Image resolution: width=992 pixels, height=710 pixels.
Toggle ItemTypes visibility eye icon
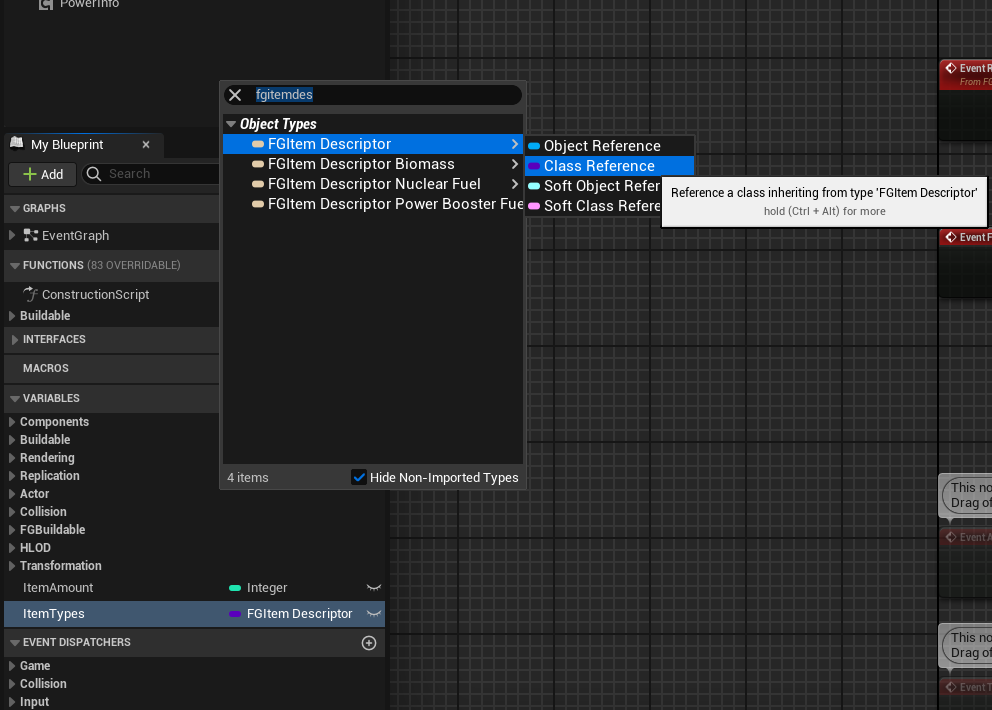point(374,614)
